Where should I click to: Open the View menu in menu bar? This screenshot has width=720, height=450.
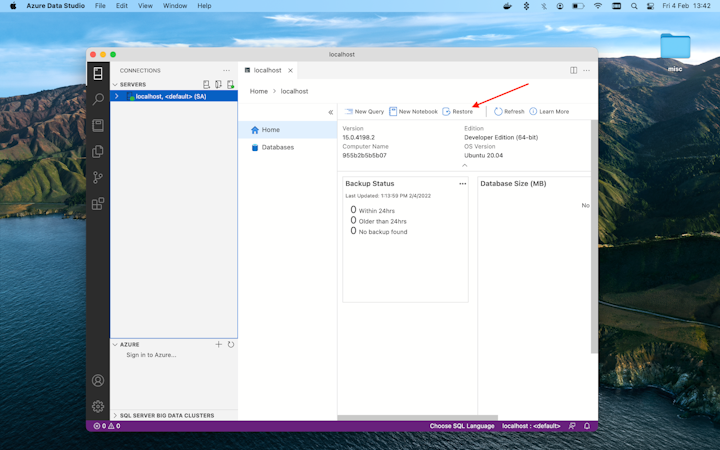(x=146, y=6)
